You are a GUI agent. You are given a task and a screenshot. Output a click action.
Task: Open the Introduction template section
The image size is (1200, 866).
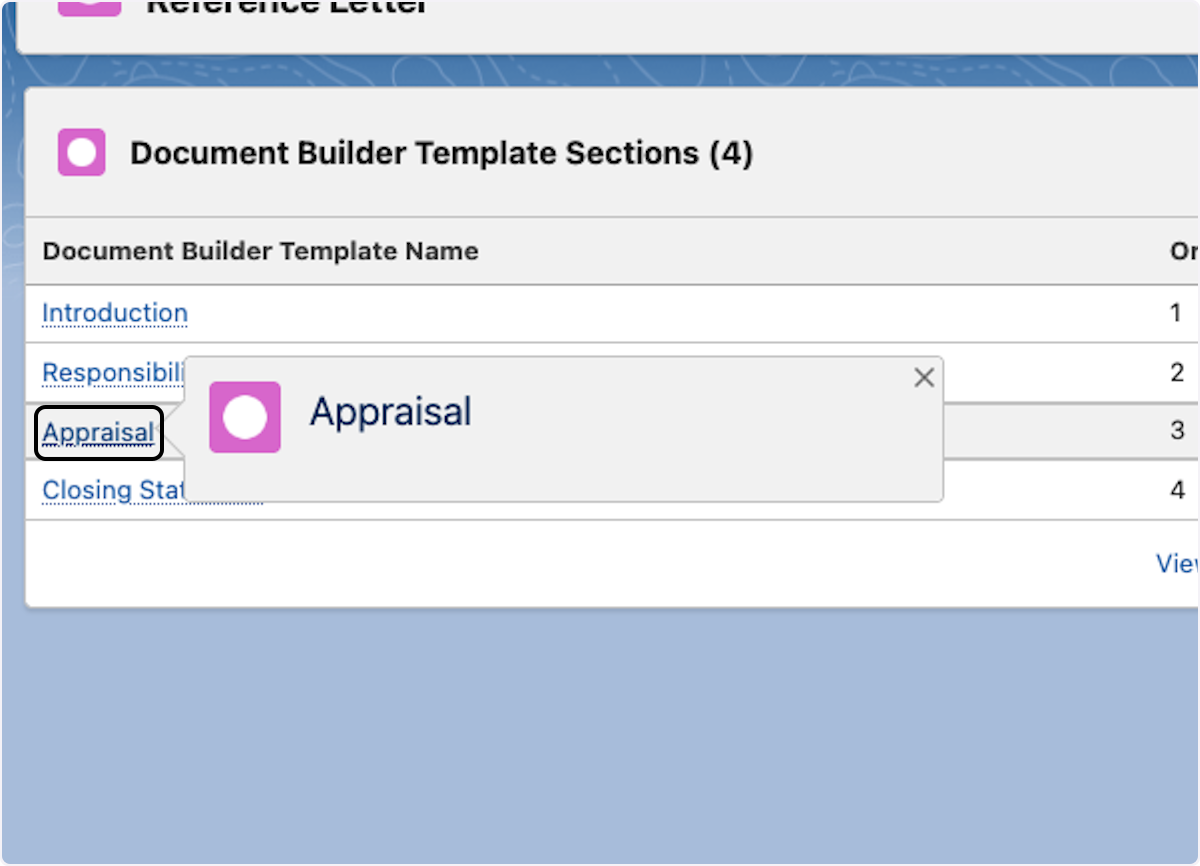(115, 314)
